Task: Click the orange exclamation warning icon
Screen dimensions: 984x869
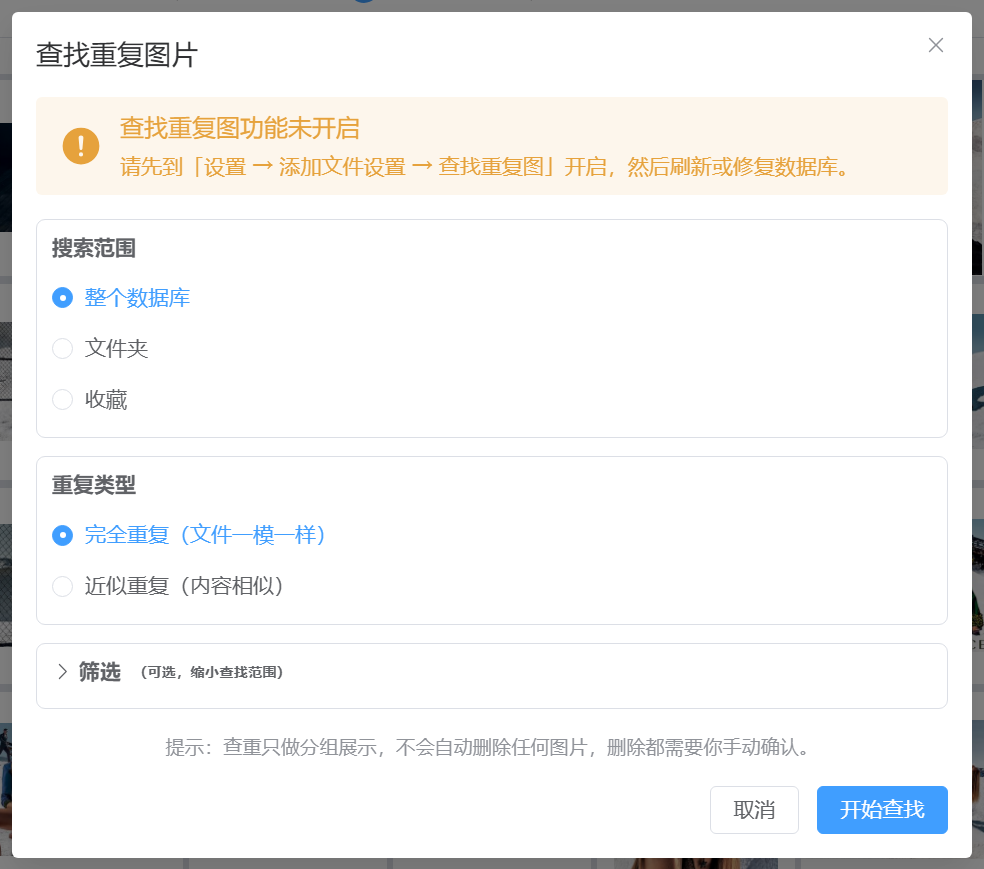Action: [81, 146]
